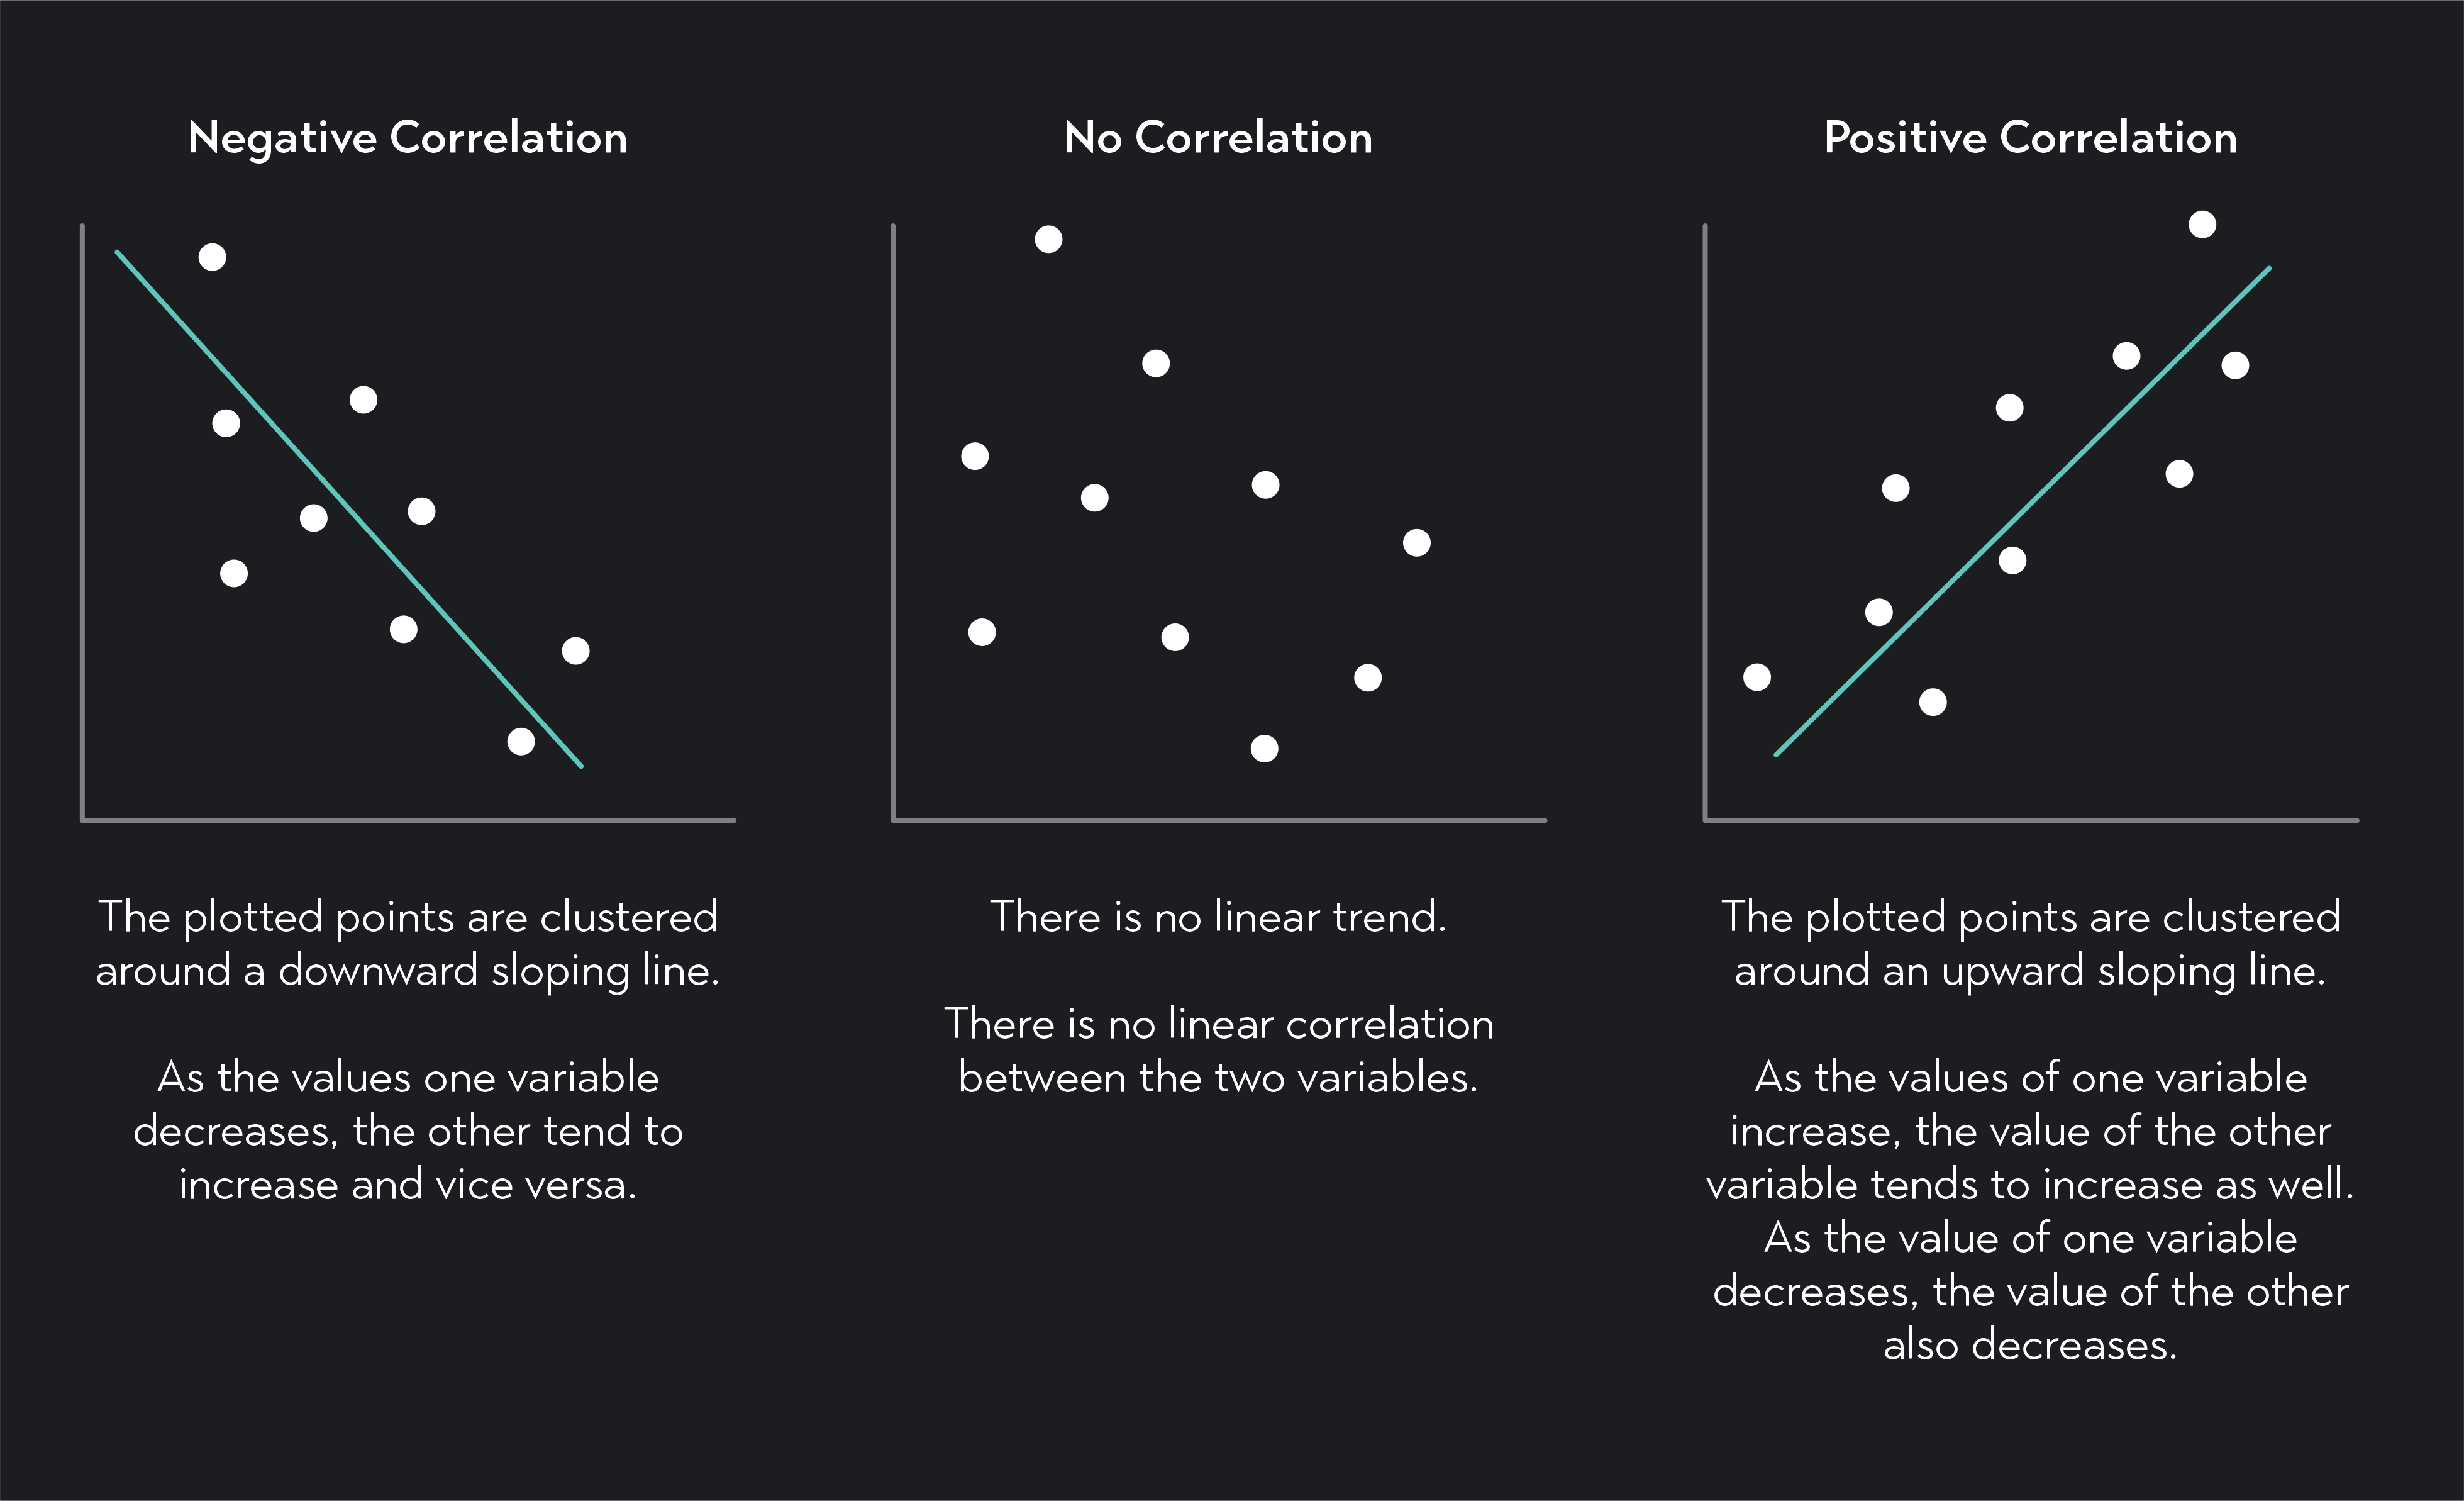Select the topmost dot in No Correlation chart

(1048, 239)
